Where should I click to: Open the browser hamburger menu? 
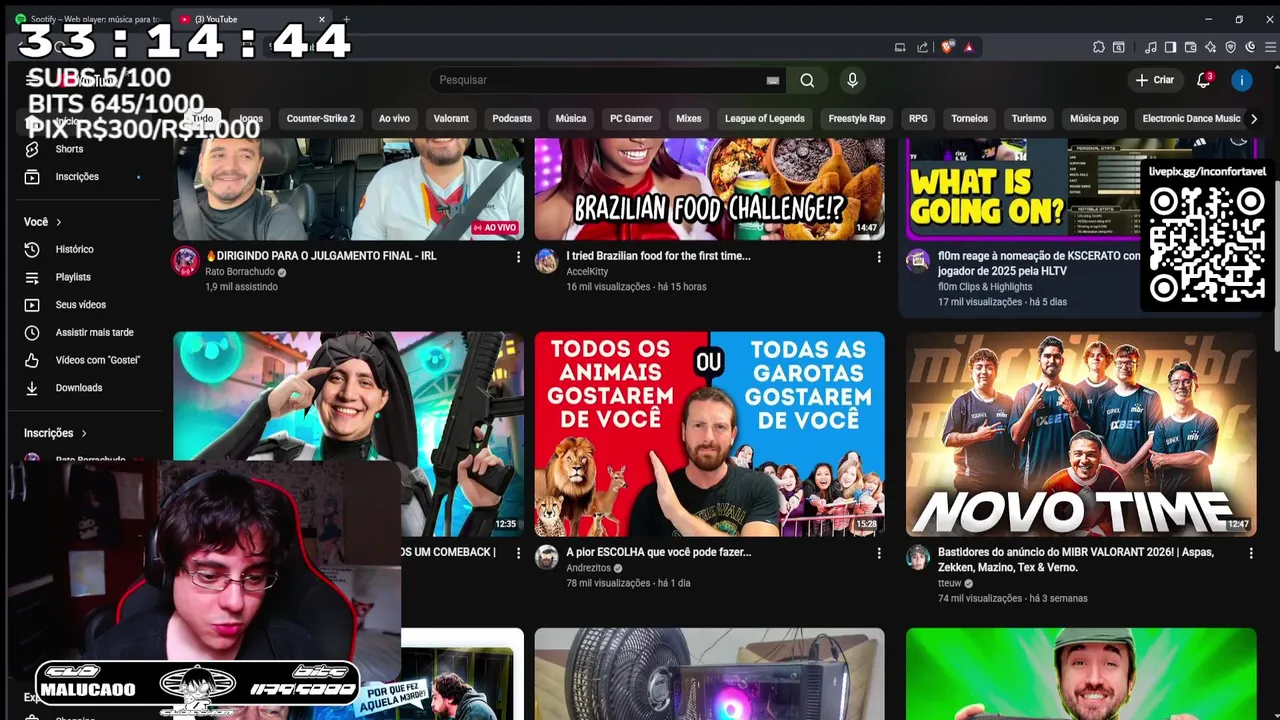1270,47
